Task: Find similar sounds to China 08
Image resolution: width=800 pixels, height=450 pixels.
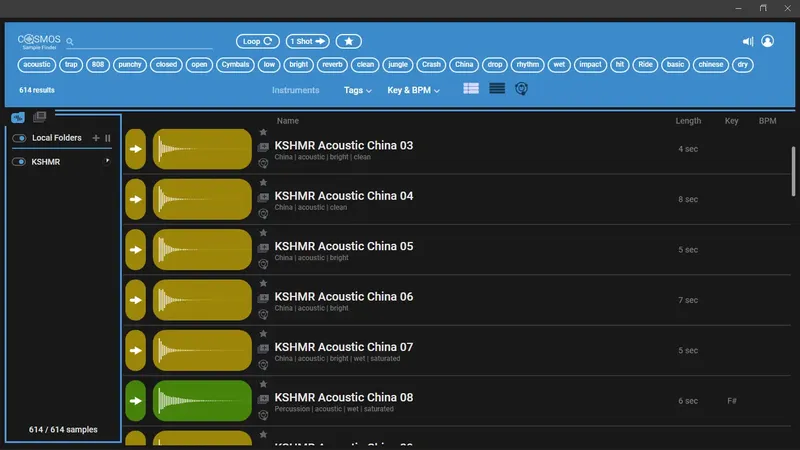Action: (x=263, y=415)
